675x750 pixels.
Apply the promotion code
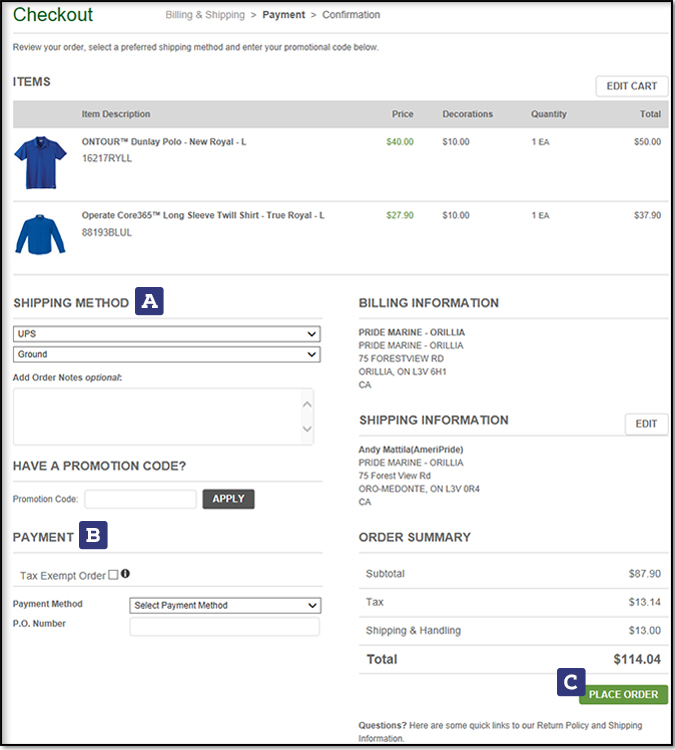[x=228, y=499]
